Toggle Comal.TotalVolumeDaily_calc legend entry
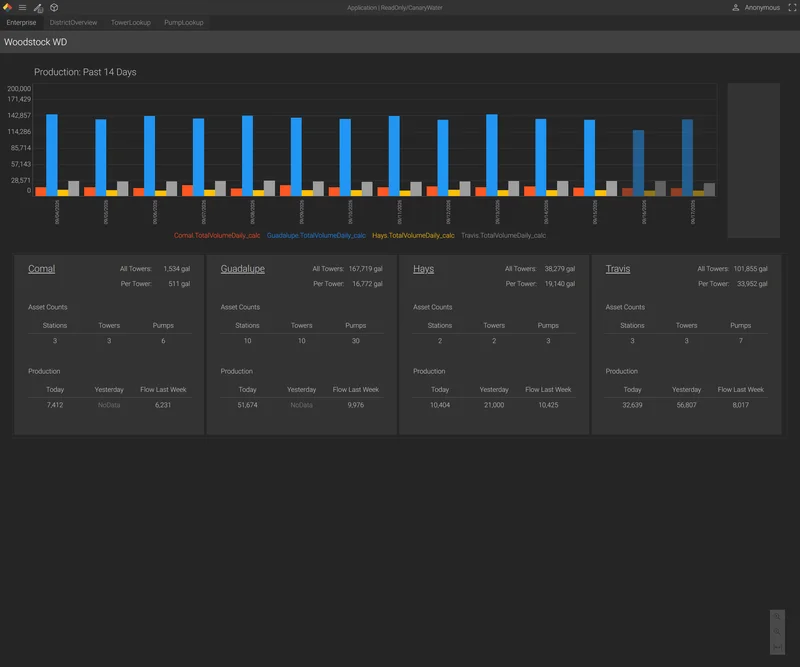Image resolution: width=800 pixels, height=667 pixels. pyautogui.click(x=217, y=235)
